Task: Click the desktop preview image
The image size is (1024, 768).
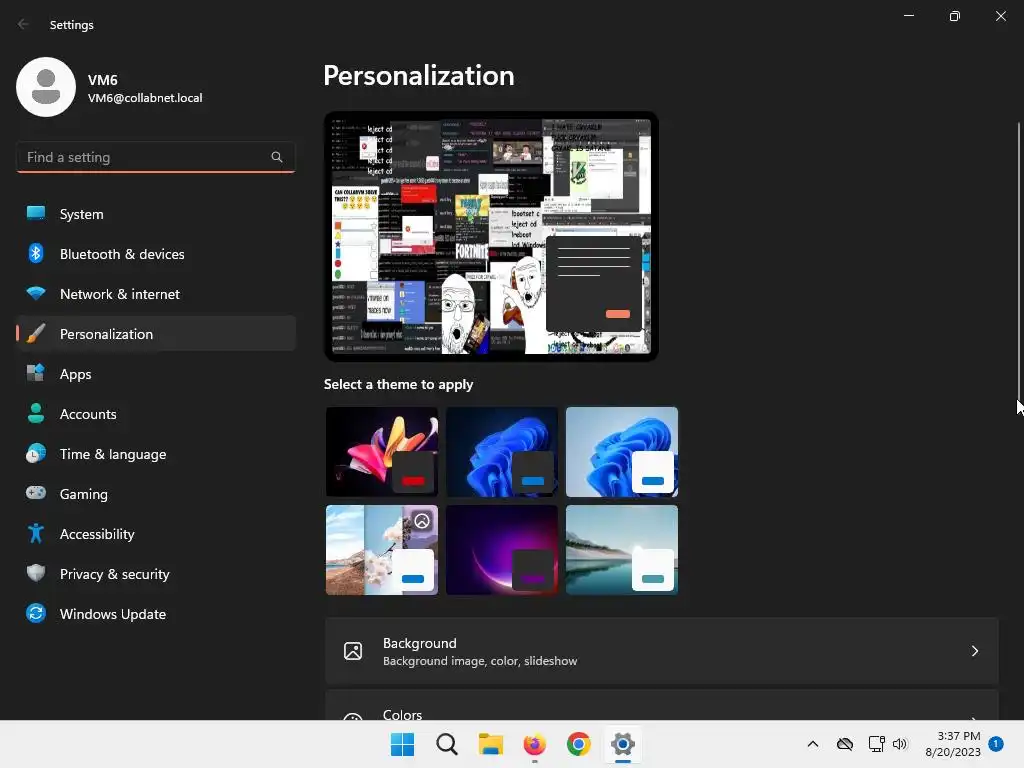Action: [x=491, y=236]
